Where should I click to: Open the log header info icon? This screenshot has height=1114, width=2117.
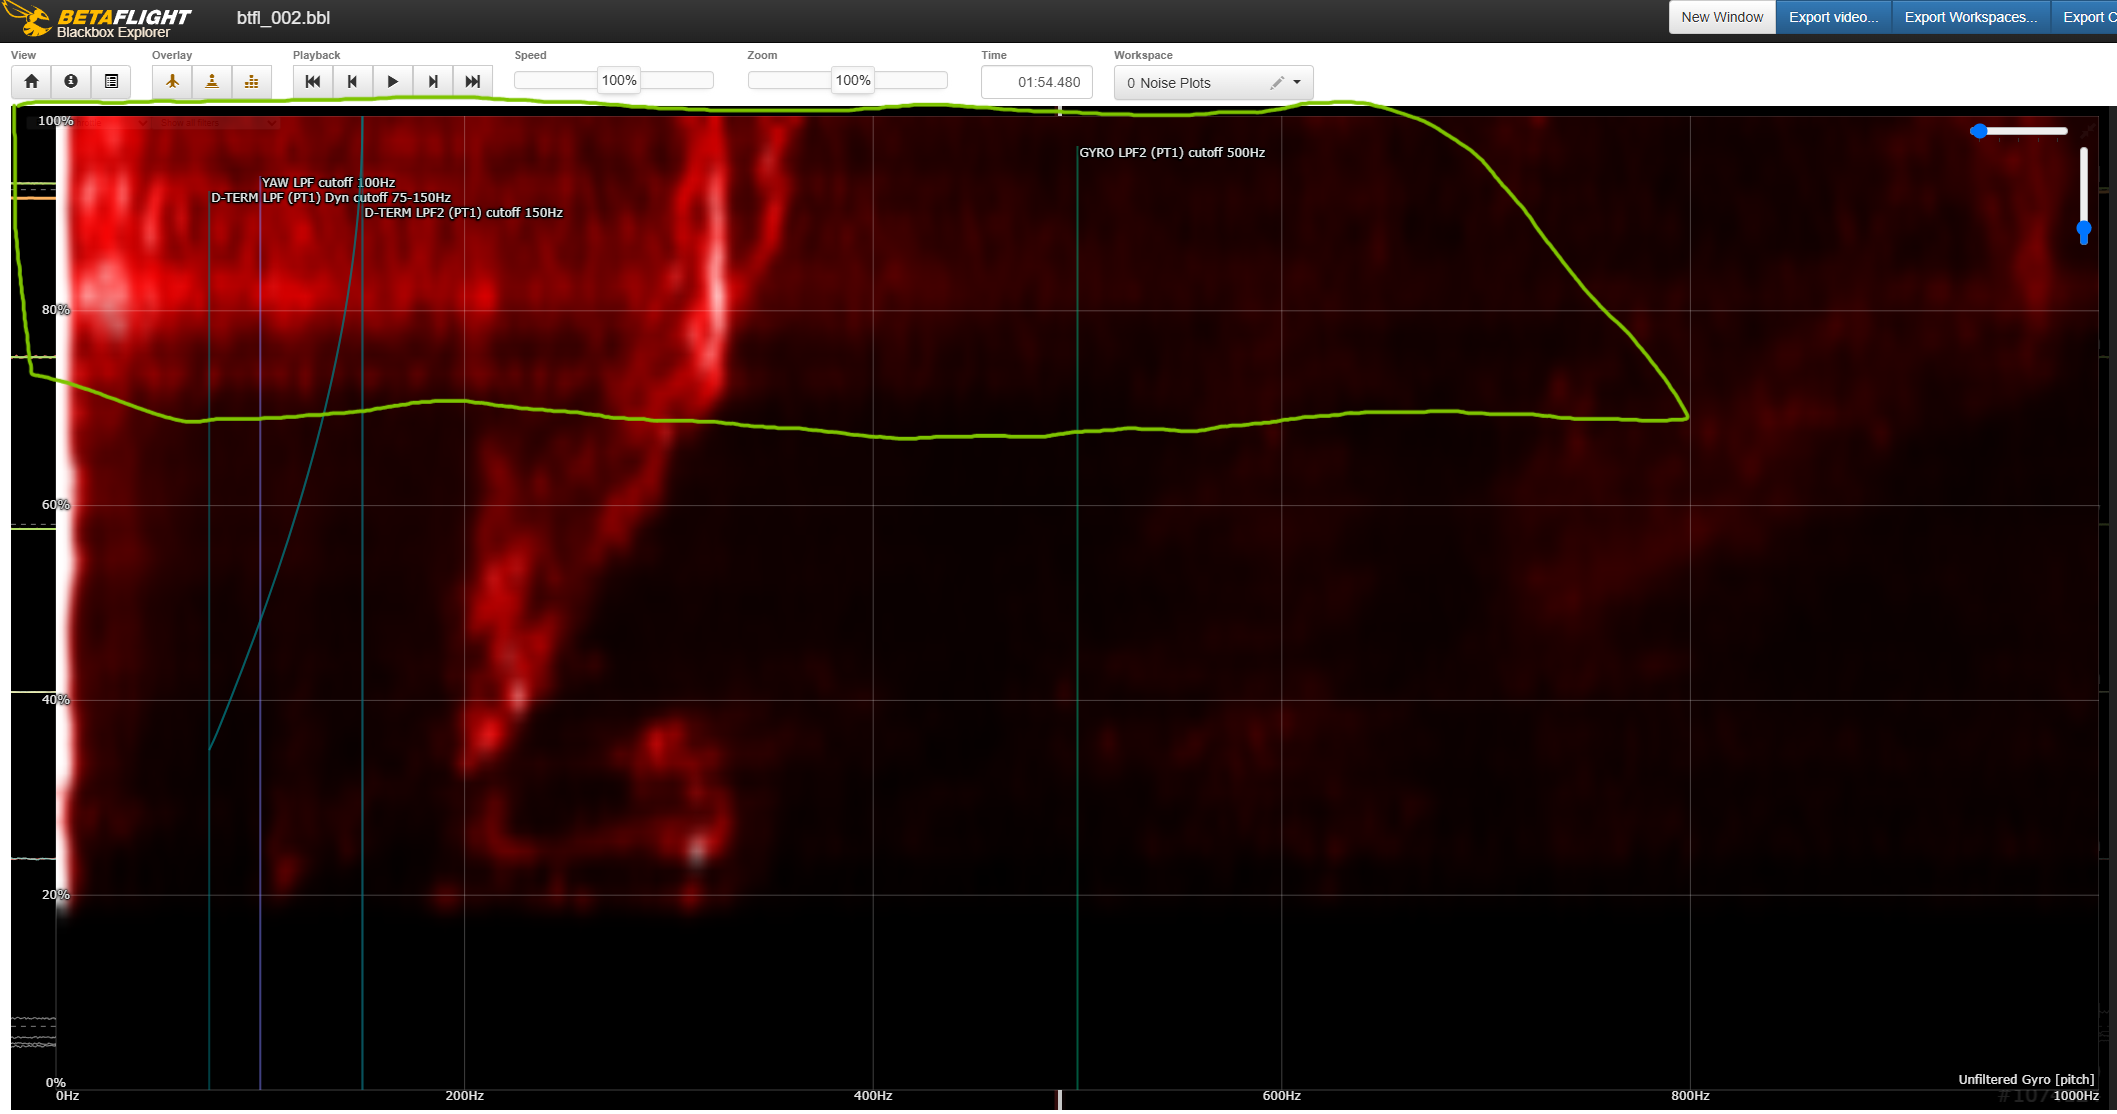pyautogui.click(x=71, y=82)
